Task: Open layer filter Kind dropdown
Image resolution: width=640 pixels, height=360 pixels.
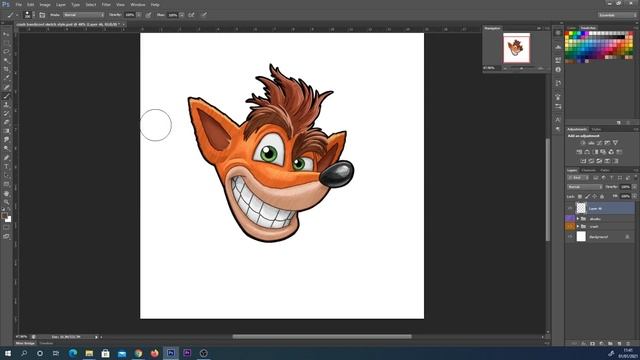Action: 578,178
